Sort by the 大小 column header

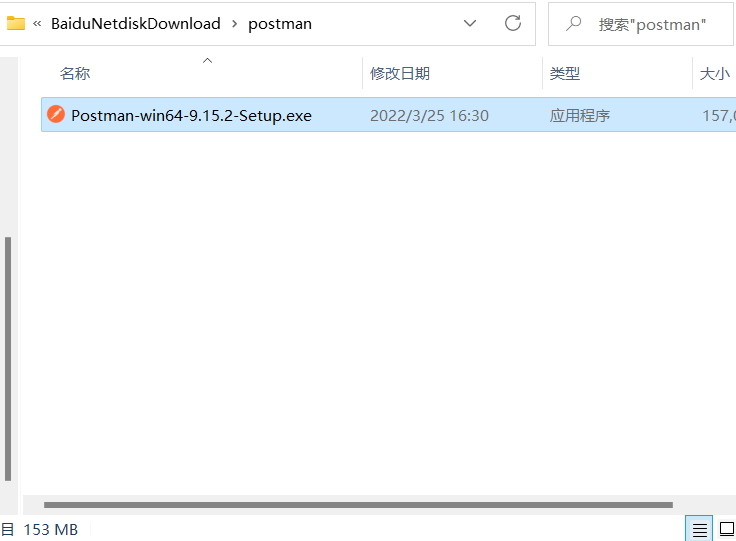point(714,74)
